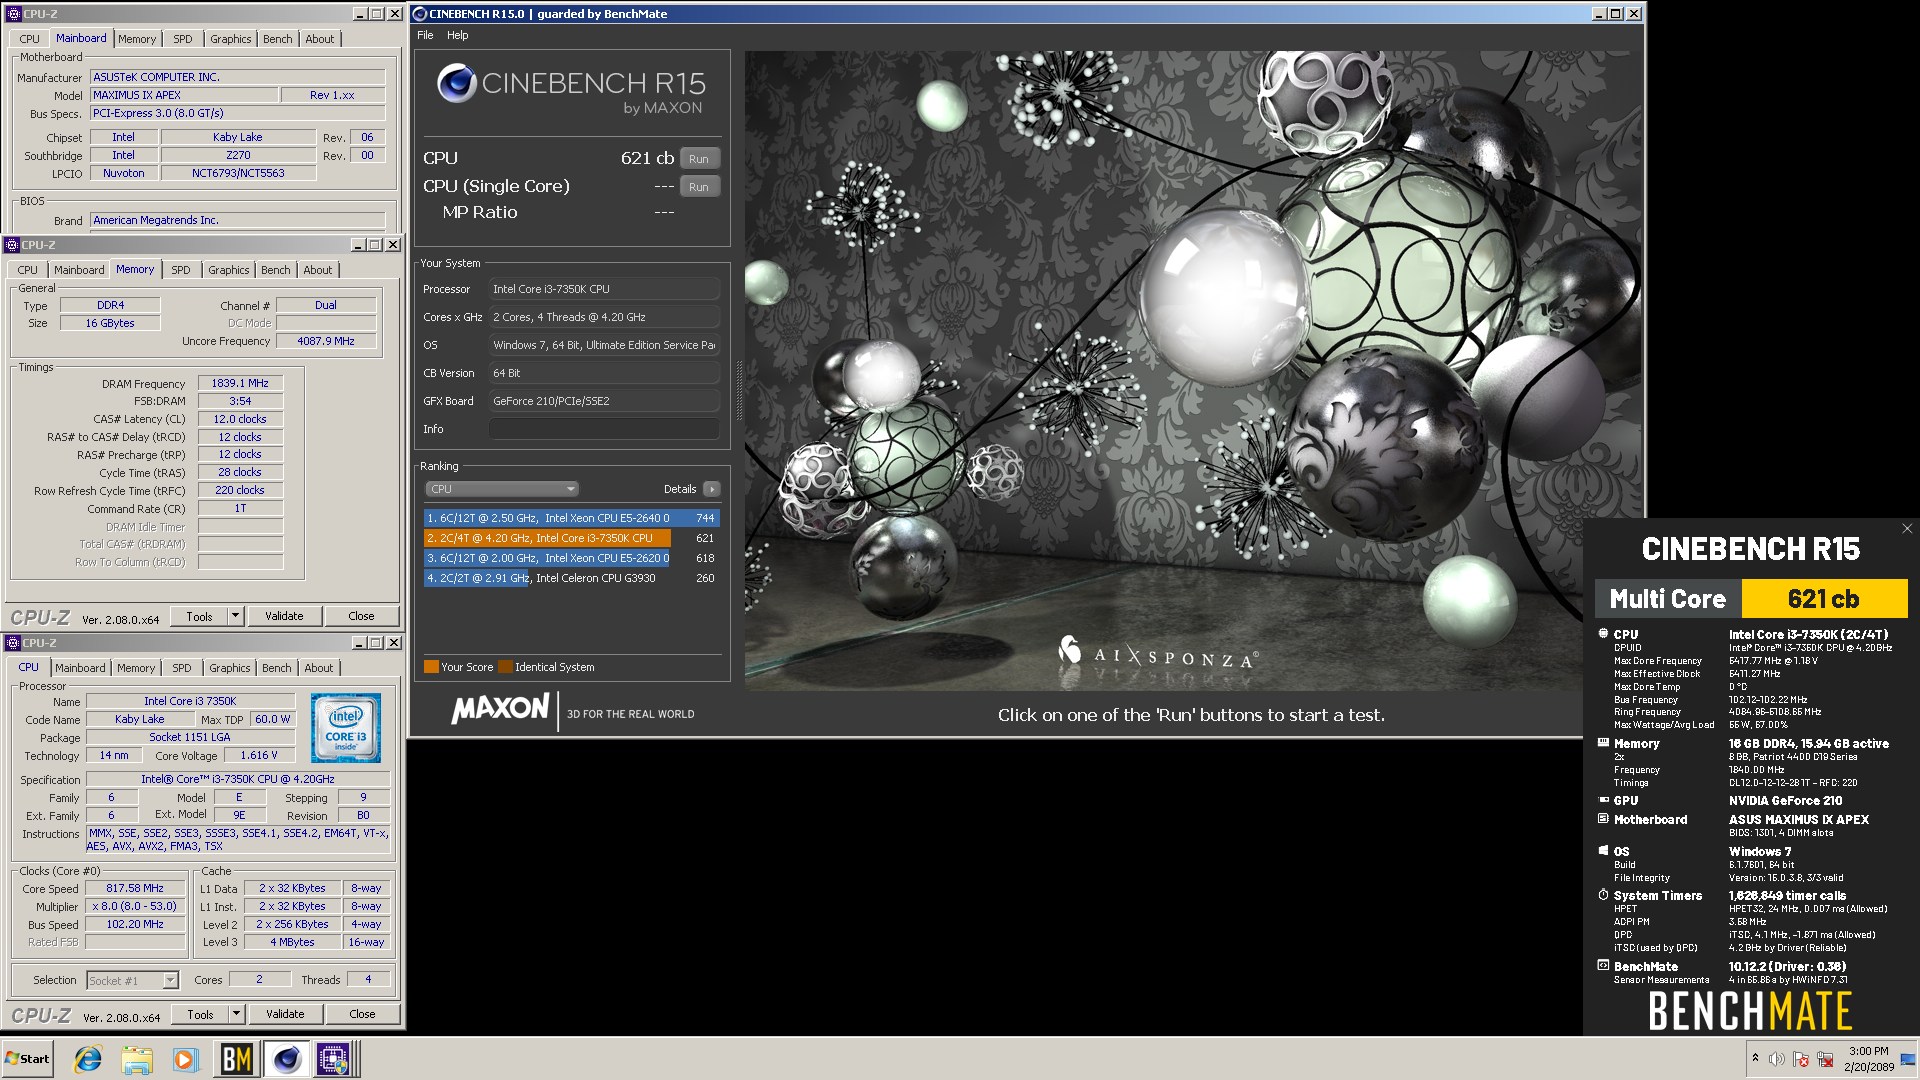Image resolution: width=1920 pixels, height=1080 pixels.
Task: Open the Action Center flag icon
Action: pyautogui.click(x=1801, y=1059)
